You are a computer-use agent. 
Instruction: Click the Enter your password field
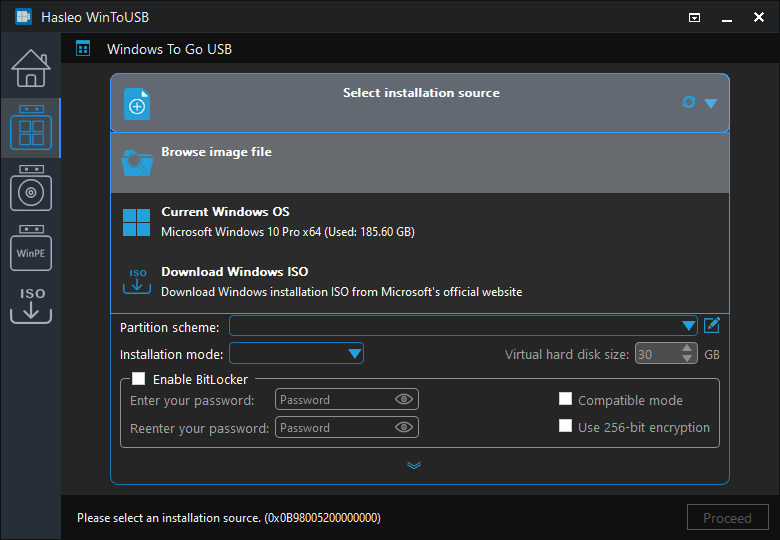click(x=347, y=399)
